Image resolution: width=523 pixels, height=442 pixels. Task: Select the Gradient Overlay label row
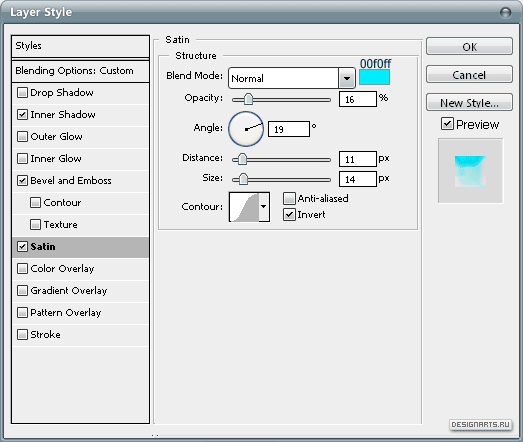coord(69,291)
